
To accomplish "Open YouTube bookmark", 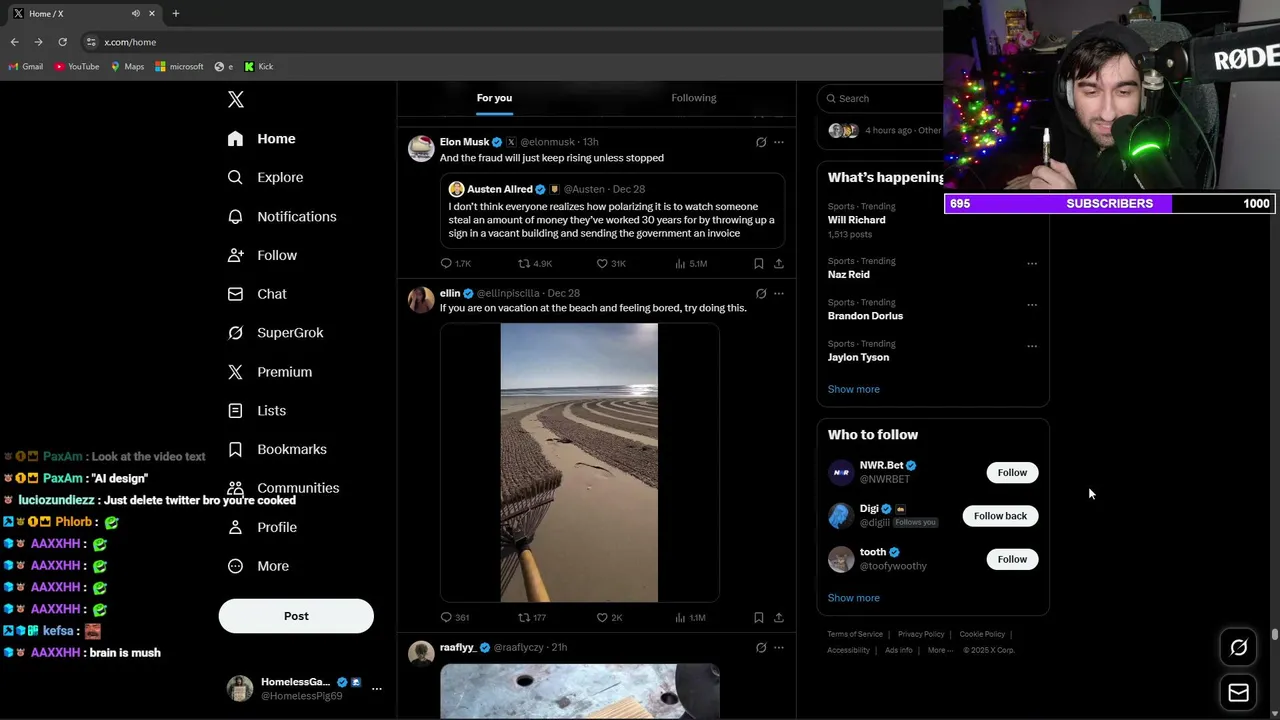I will pyautogui.click(x=77, y=67).
